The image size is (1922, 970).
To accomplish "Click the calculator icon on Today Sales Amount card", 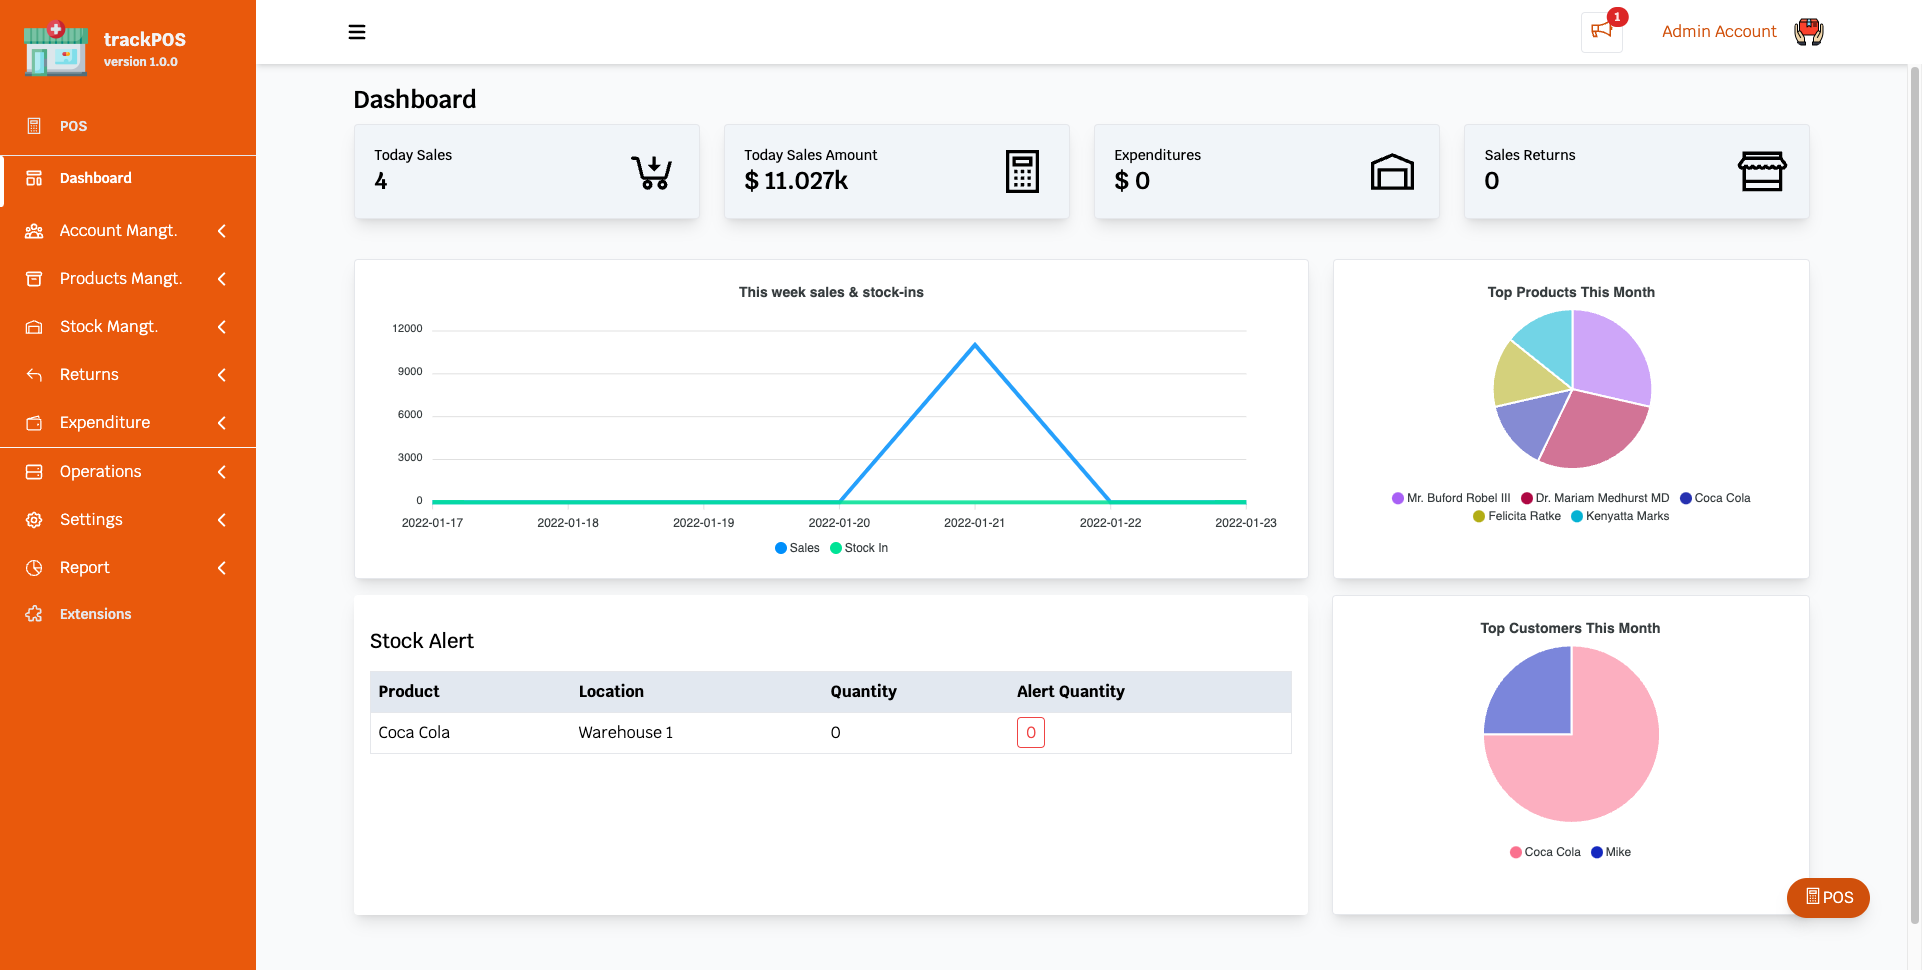I will 1022,171.
